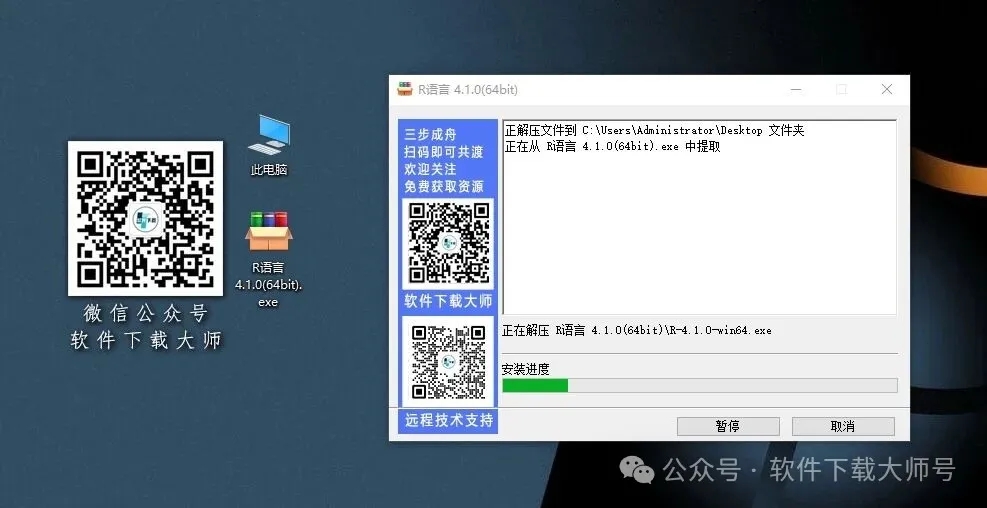Image resolution: width=987 pixels, height=508 pixels.
Task: Click the 免费获取资源 text in sidebar
Action: [444, 187]
